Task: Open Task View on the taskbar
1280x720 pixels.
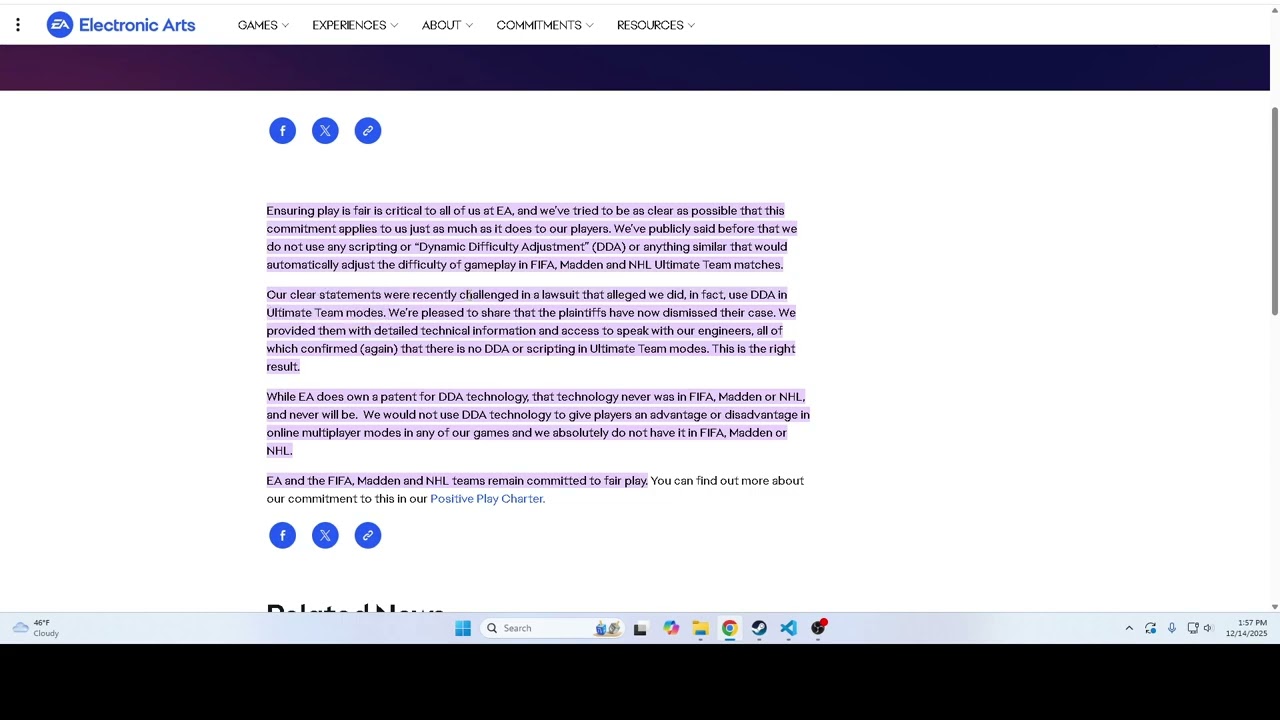Action: click(640, 628)
